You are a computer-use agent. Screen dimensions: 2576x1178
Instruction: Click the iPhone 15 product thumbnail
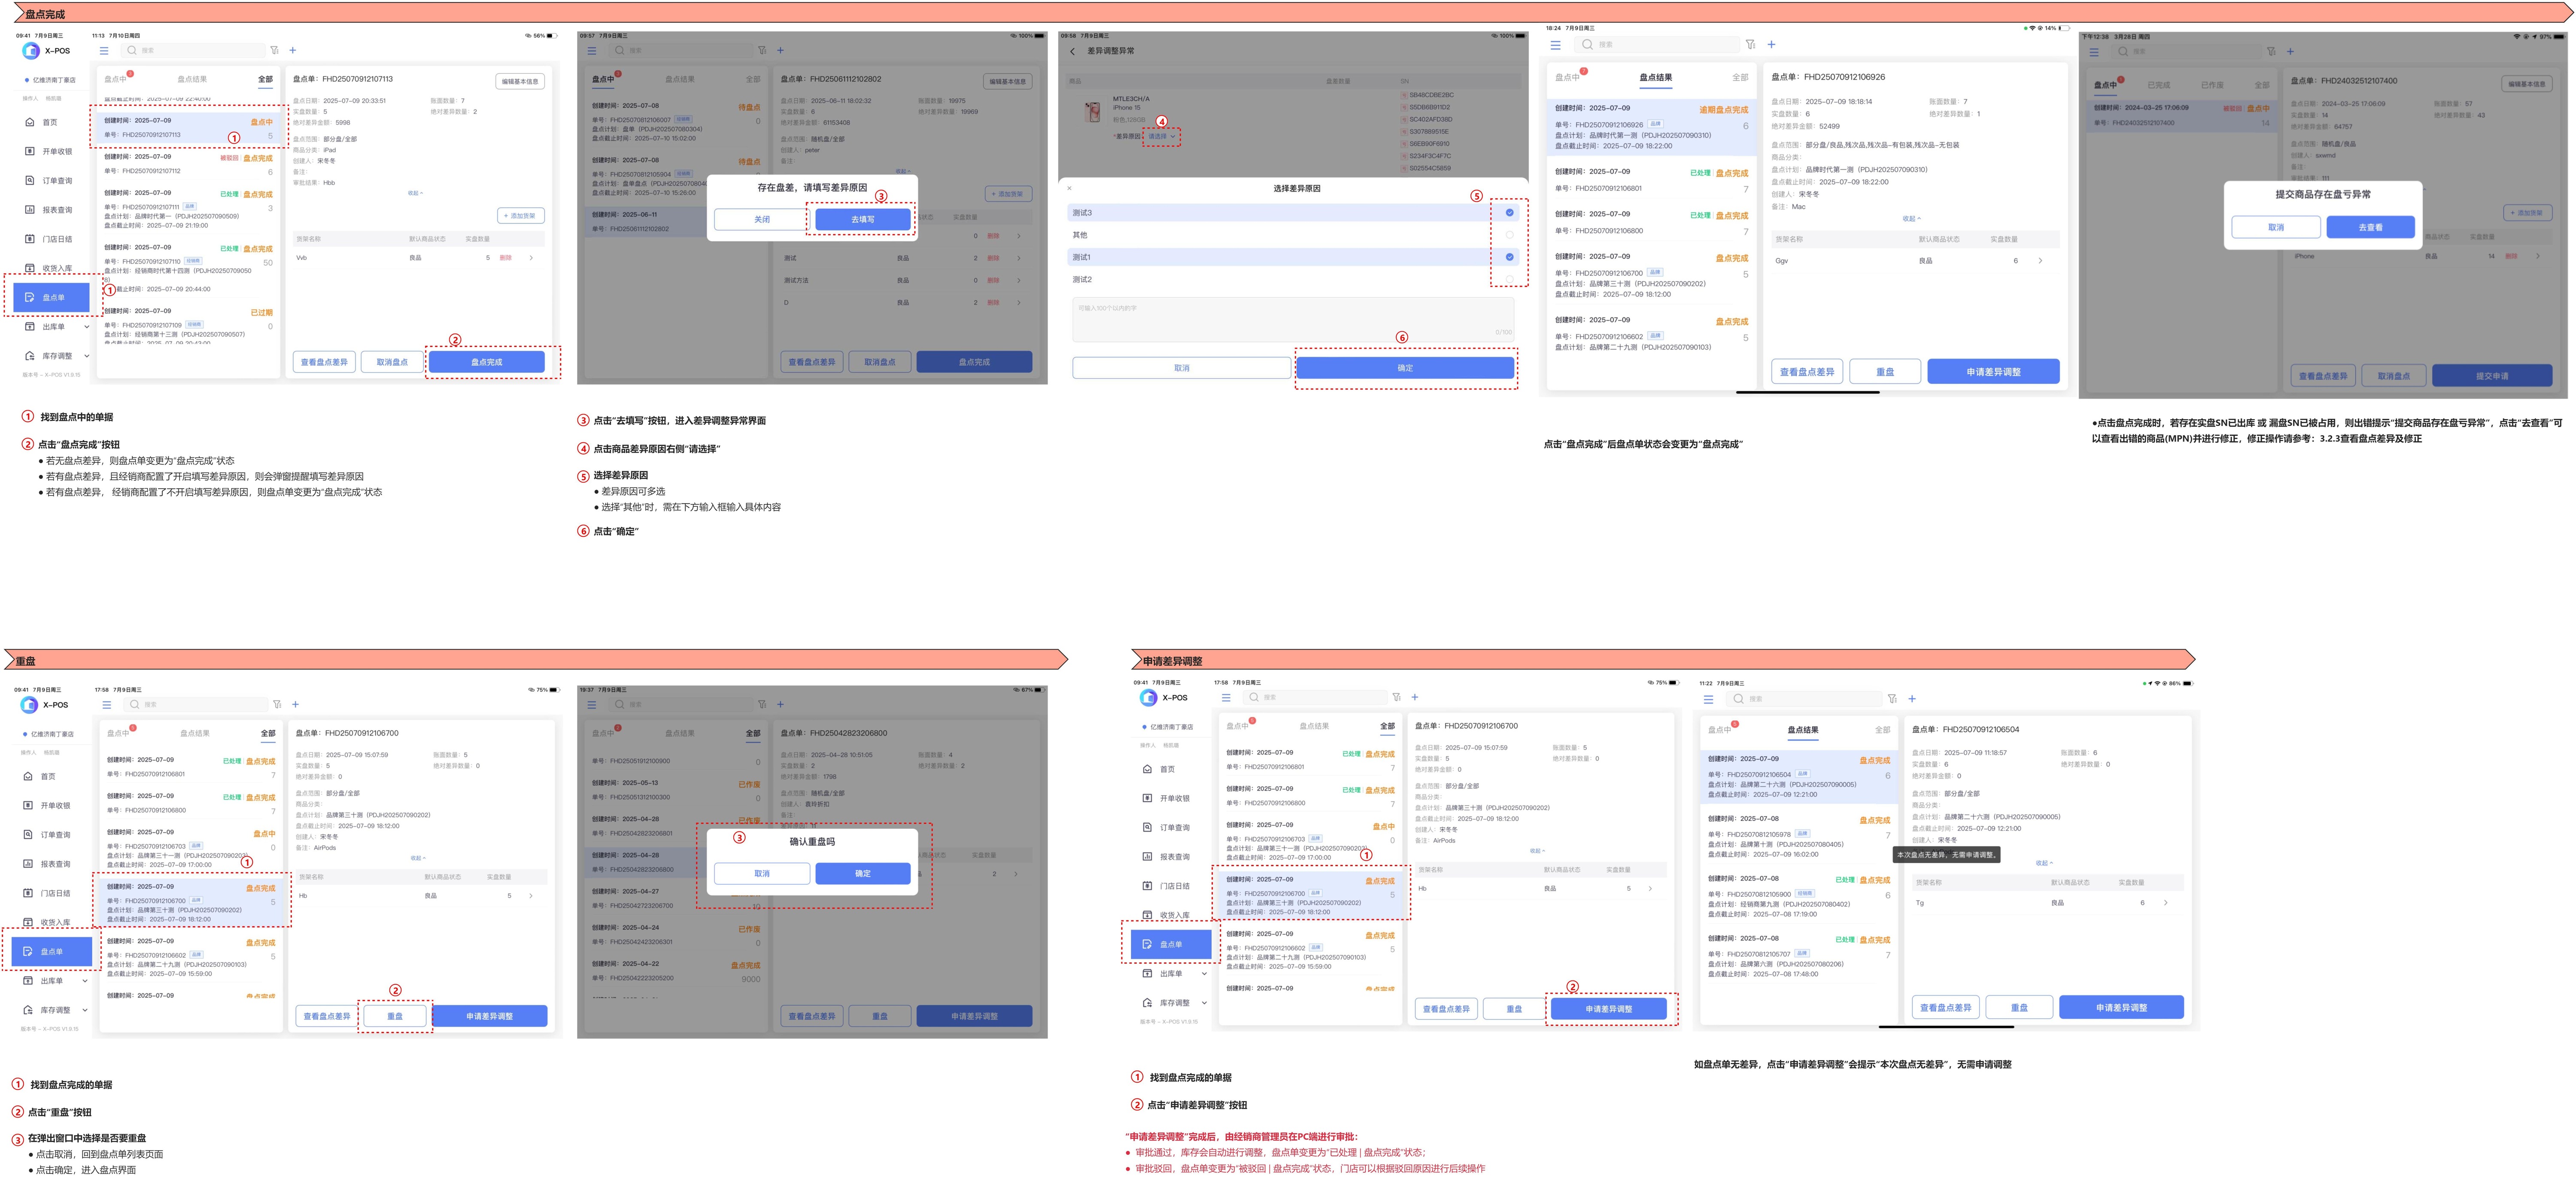1093,112
